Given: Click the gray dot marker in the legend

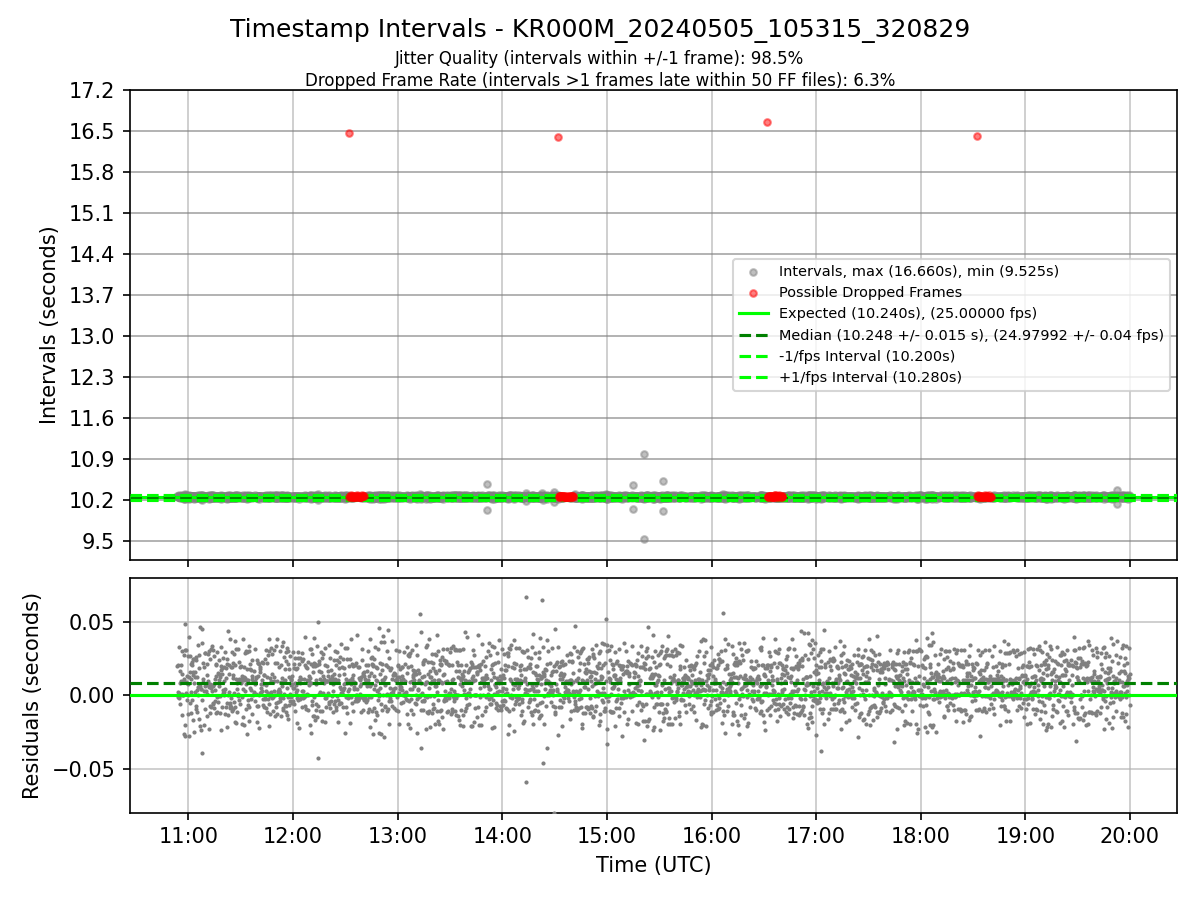Looking at the screenshot, I should pyautogui.click(x=753, y=272).
